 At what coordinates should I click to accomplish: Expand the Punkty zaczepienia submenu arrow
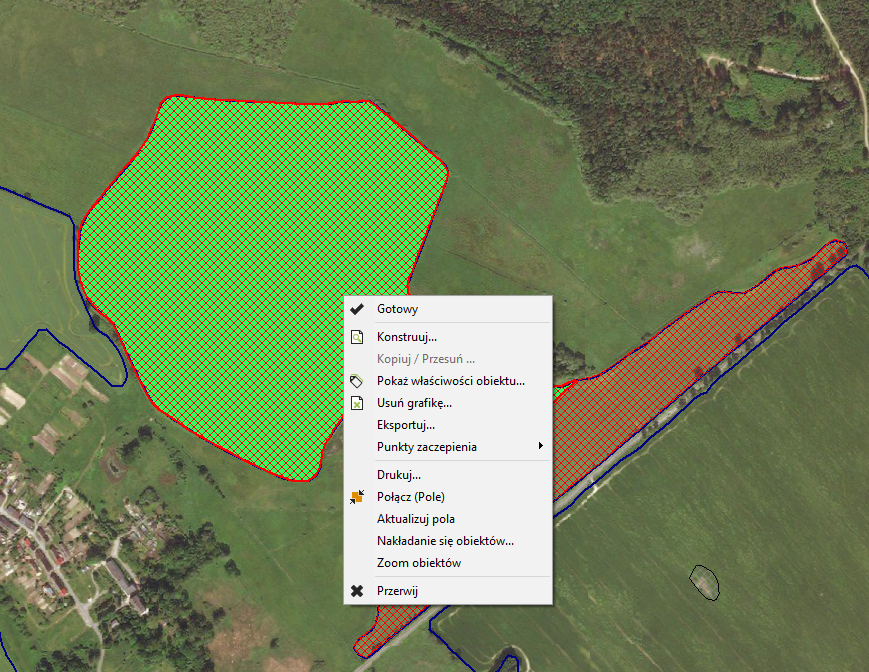[541, 446]
